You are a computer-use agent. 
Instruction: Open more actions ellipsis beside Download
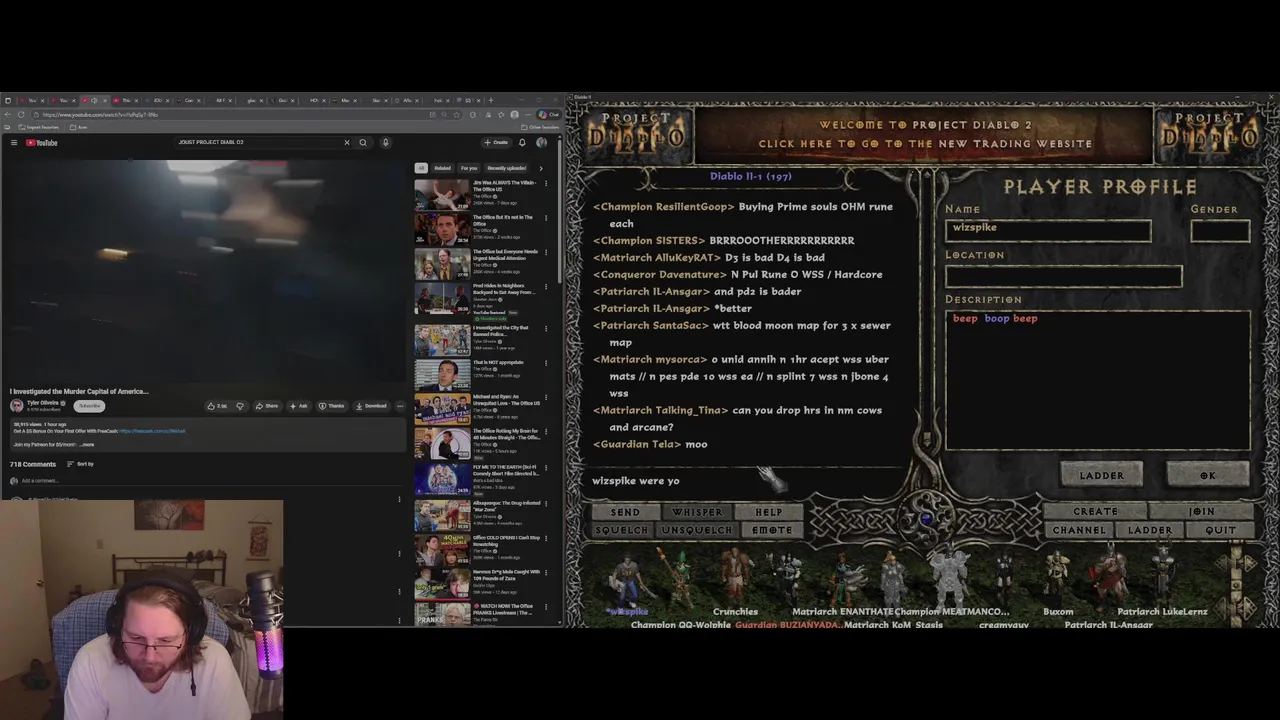pos(400,406)
